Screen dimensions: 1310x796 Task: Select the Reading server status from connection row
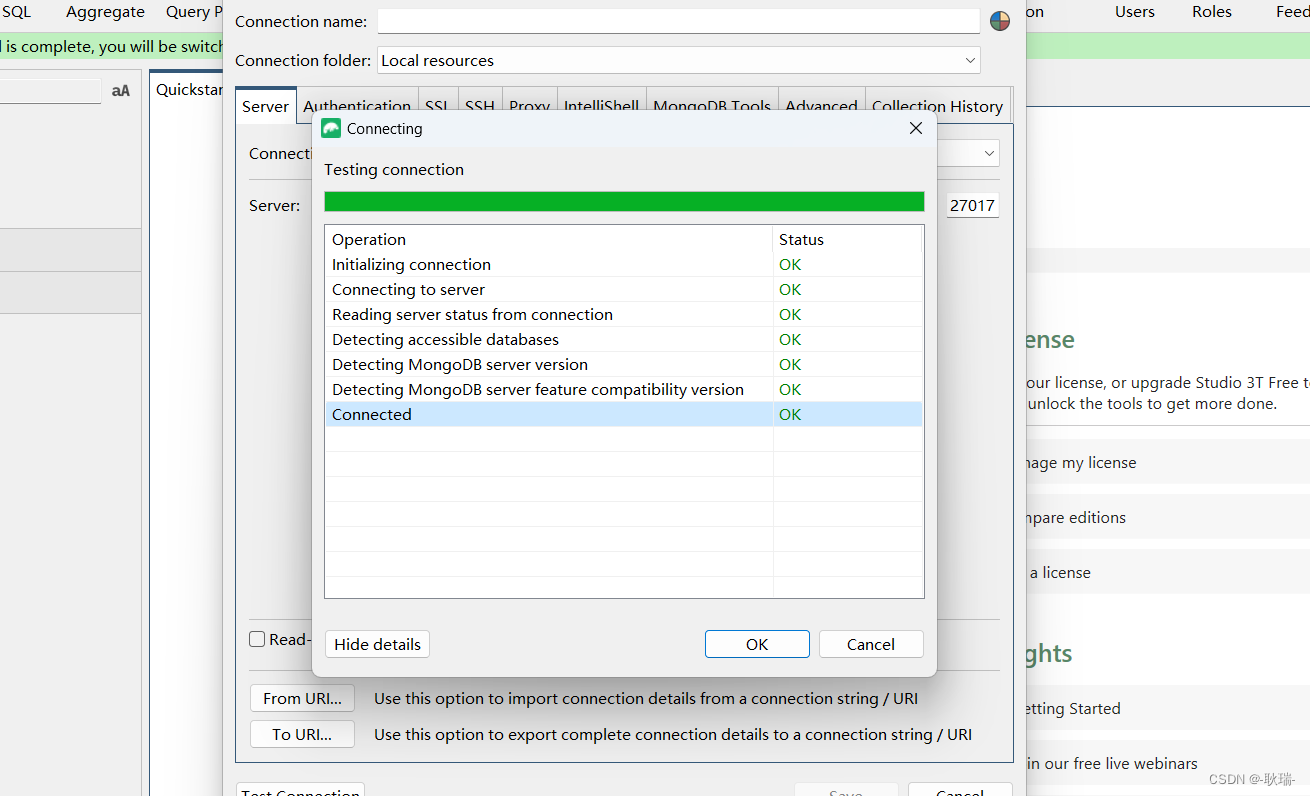click(x=624, y=314)
